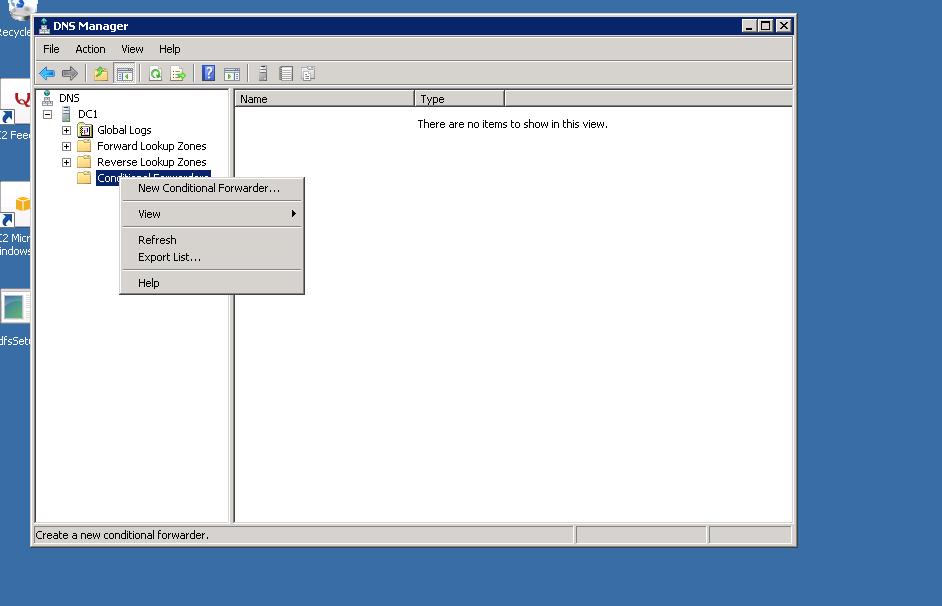942x606 pixels.
Task: Open the Action menu
Action: pyautogui.click(x=90, y=49)
